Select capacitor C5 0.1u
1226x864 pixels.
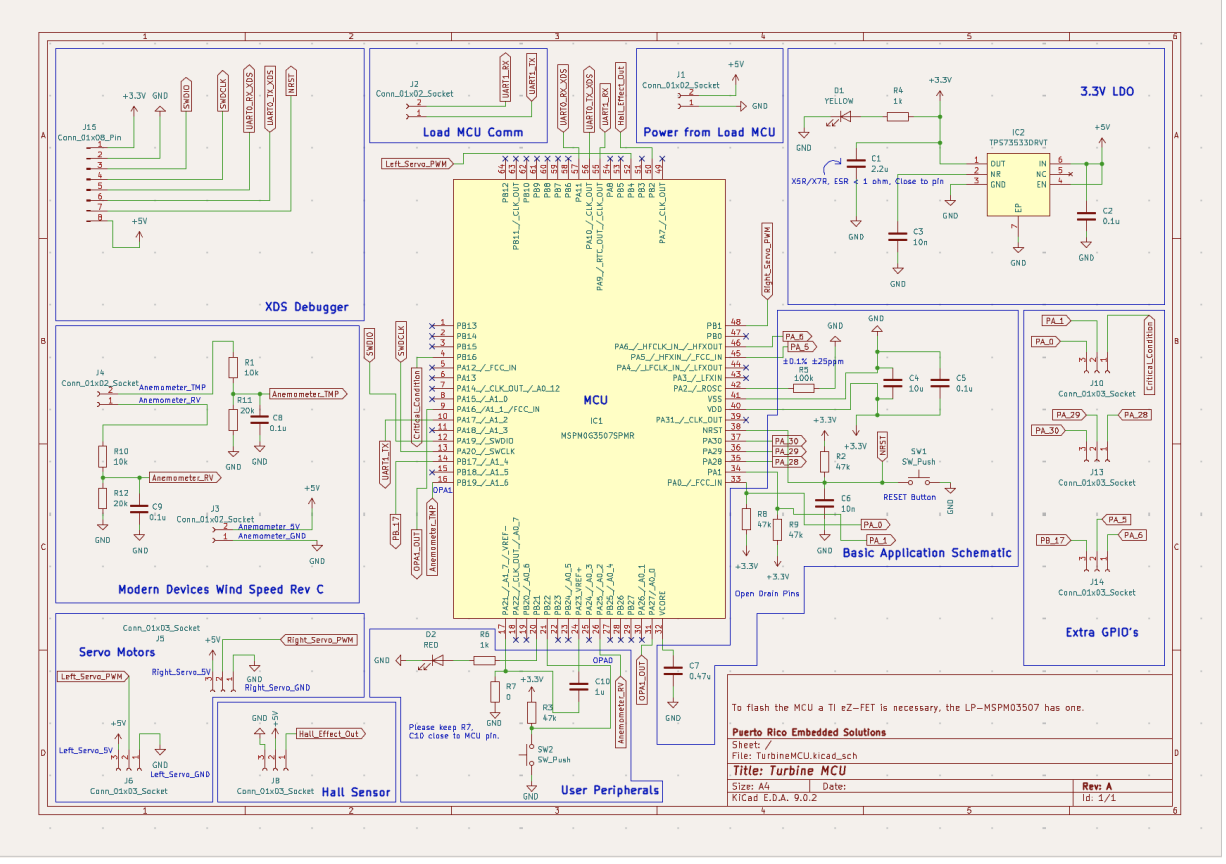[x=938, y=382]
